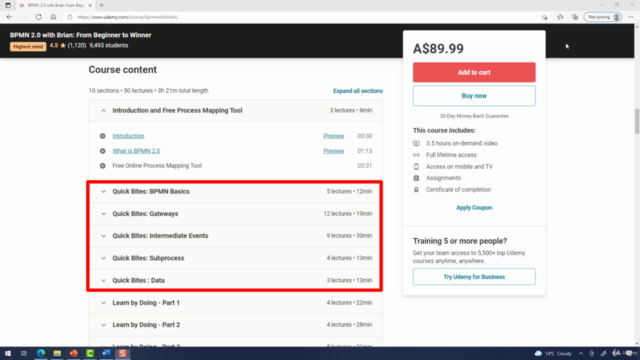Click the Assignments icon
Viewport: 640px width, 360px height.
[416, 178]
